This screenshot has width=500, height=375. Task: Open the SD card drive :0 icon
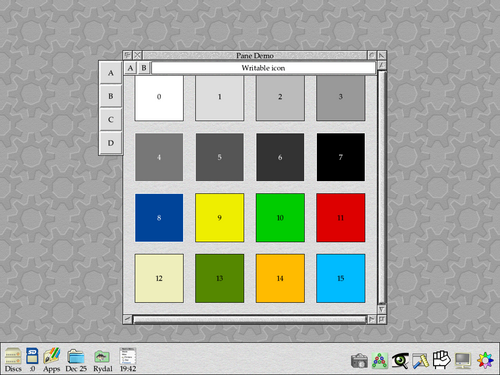click(x=32, y=359)
